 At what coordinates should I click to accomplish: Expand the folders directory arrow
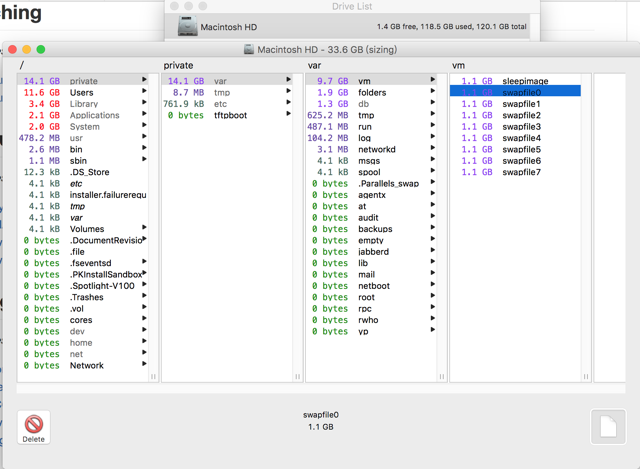click(x=433, y=91)
